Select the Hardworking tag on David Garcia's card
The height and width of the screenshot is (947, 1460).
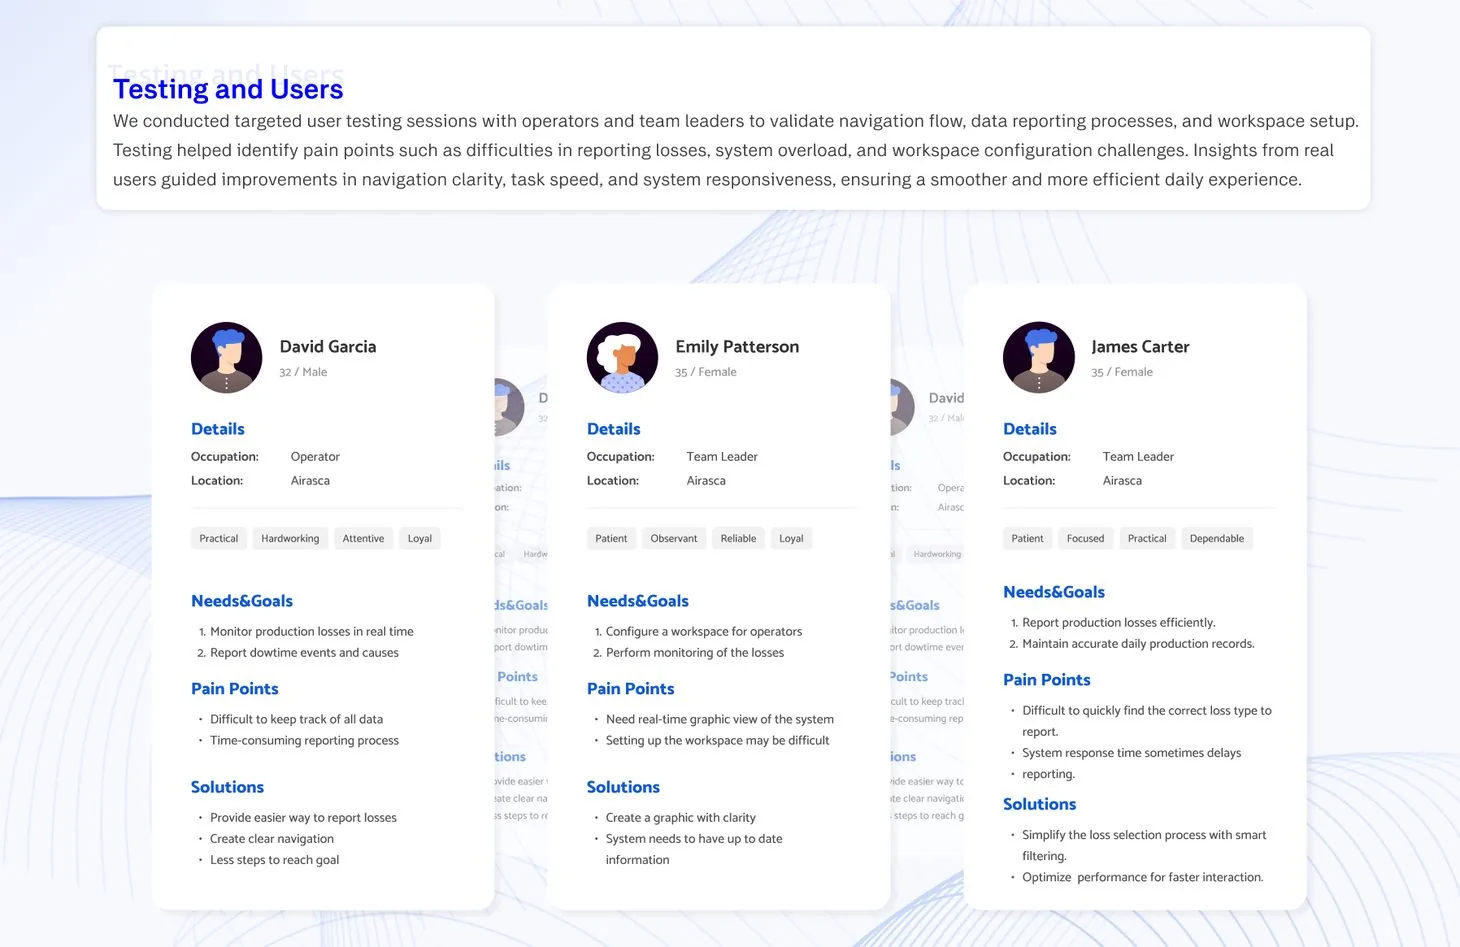290,538
